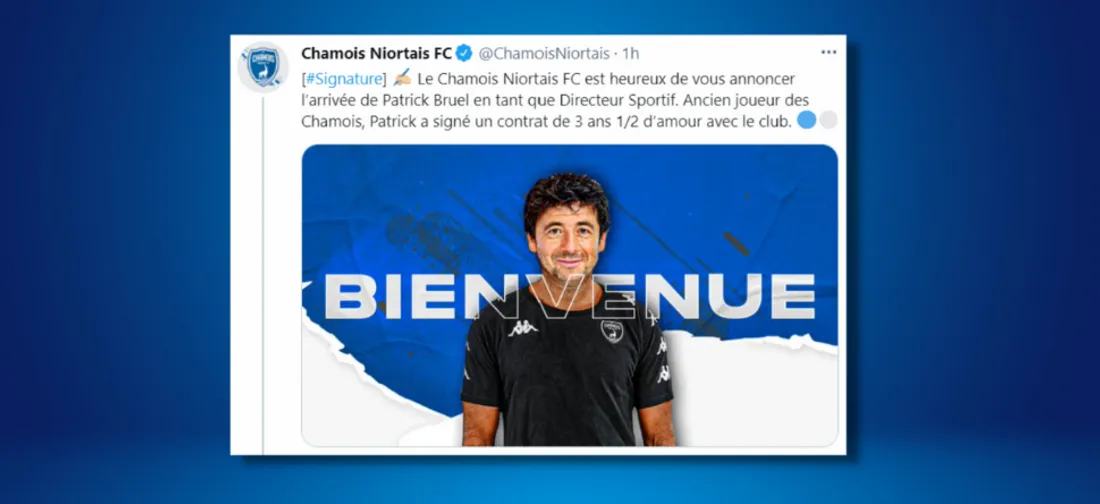Click the @ChamoisNiortais handle
This screenshot has width=1100, height=504.
[x=544, y=53]
